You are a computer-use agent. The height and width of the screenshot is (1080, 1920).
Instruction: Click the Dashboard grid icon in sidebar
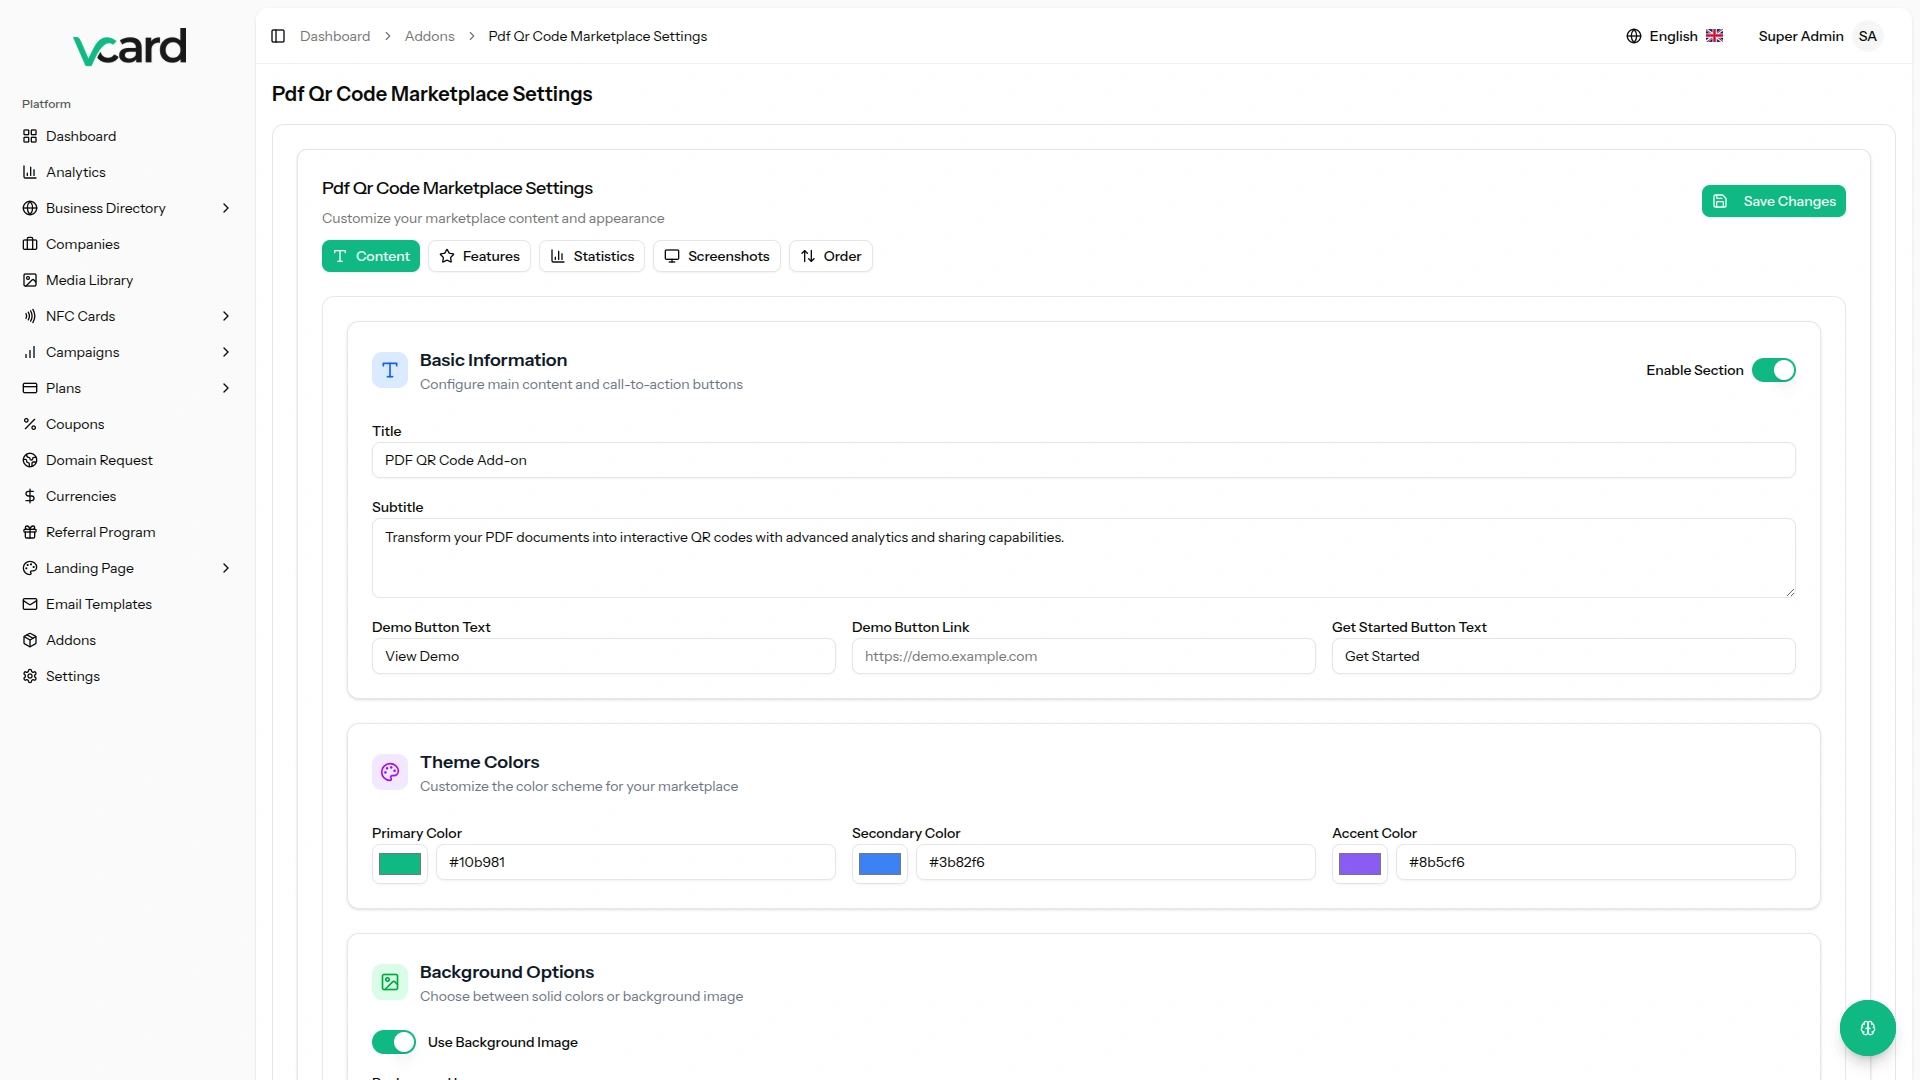tap(30, 136)
